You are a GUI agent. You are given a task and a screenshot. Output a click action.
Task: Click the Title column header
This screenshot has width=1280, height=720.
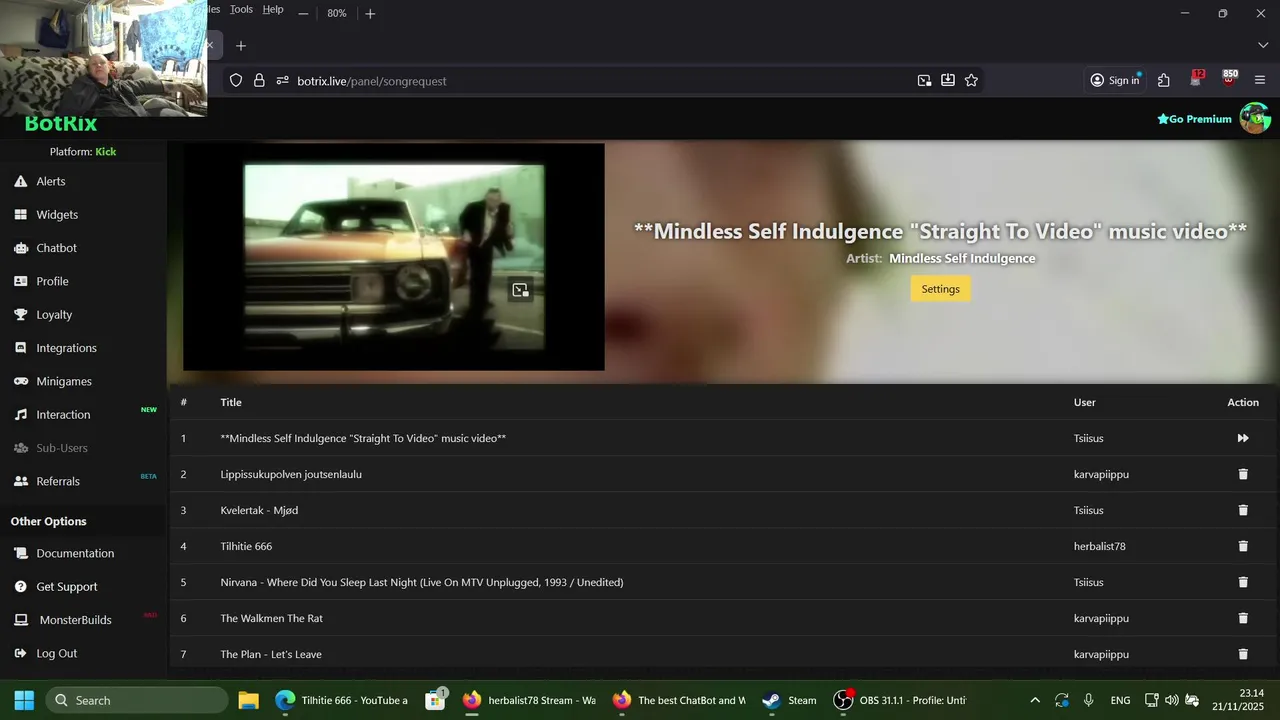pos(231,402)
